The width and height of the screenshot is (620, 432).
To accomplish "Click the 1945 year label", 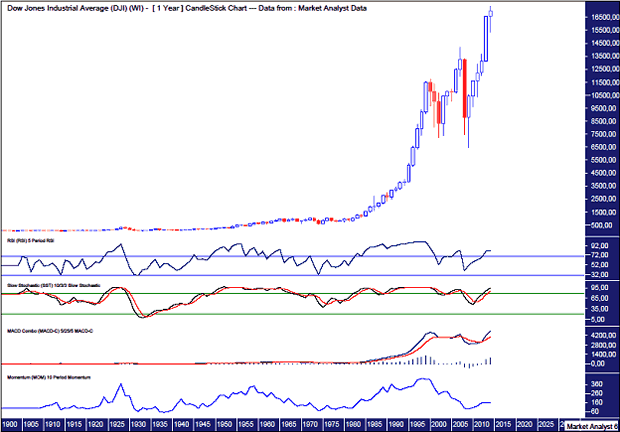I will tap(203, 424).
